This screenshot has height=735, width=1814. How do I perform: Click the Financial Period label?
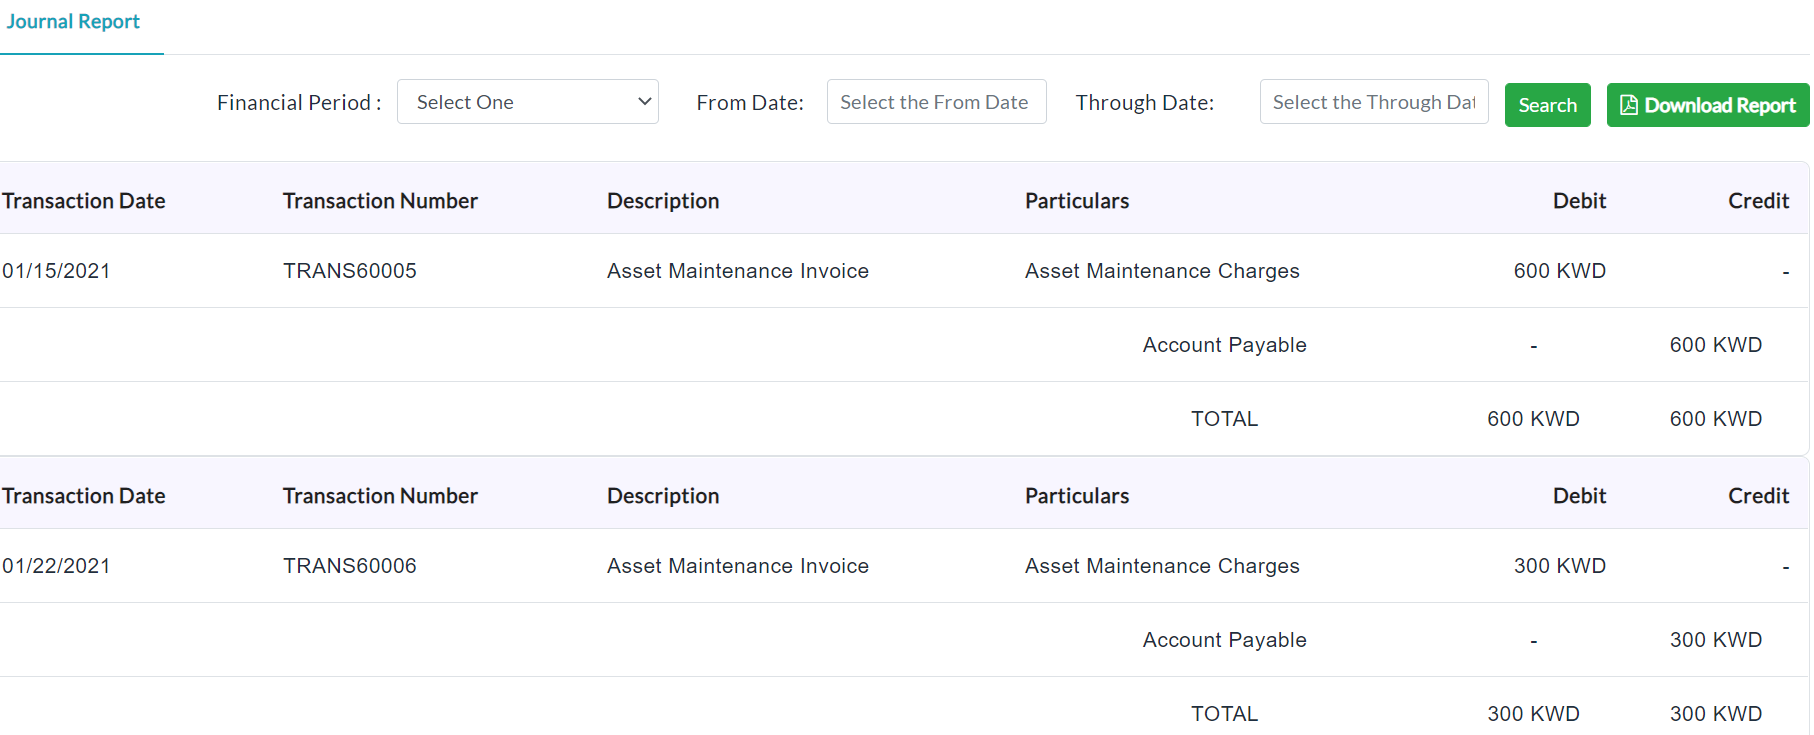pyautogui.click(x=299, y=103)
